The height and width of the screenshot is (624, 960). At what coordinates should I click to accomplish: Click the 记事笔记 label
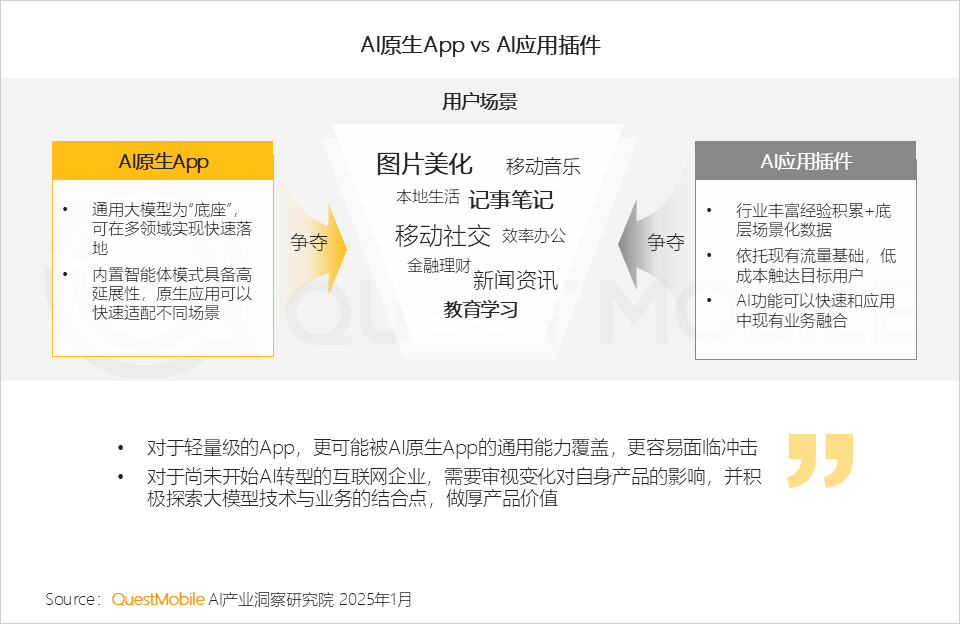pyautogui.click(x=511, y=200)
